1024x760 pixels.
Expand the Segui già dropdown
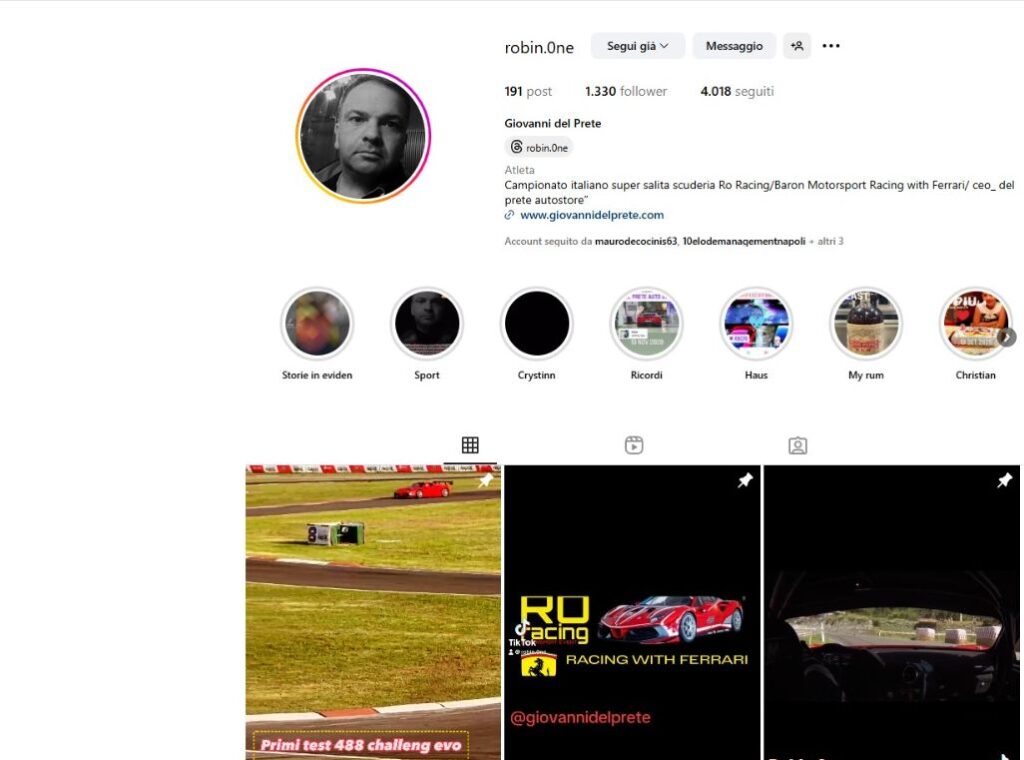(638, 46)
